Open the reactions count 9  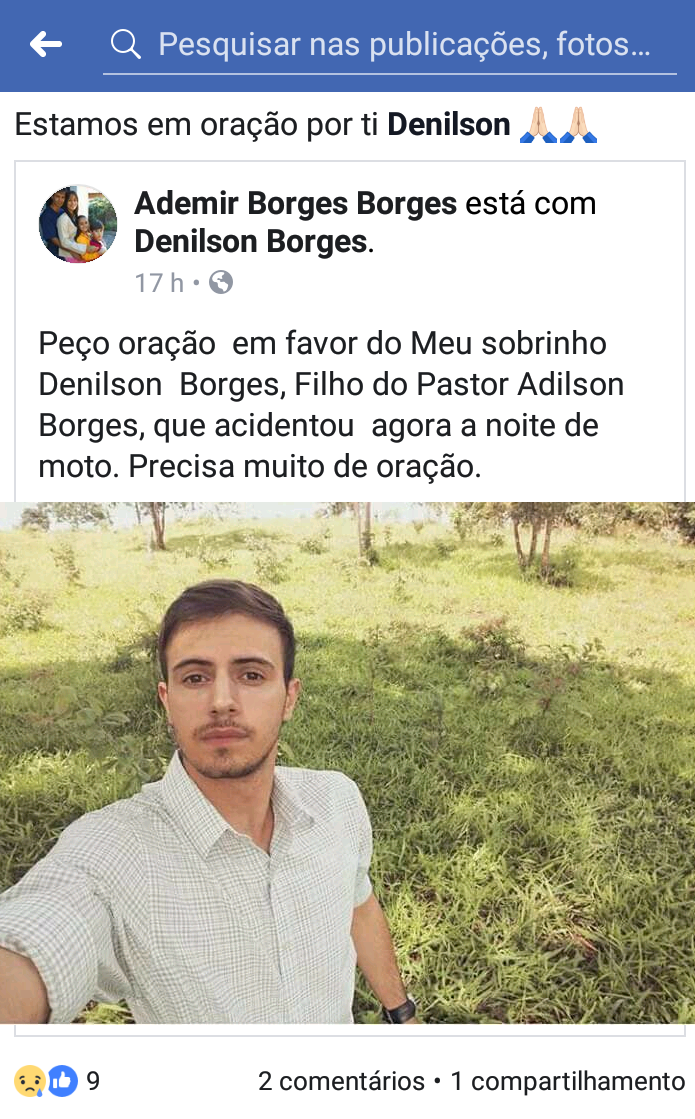[x=93, y=1081]
